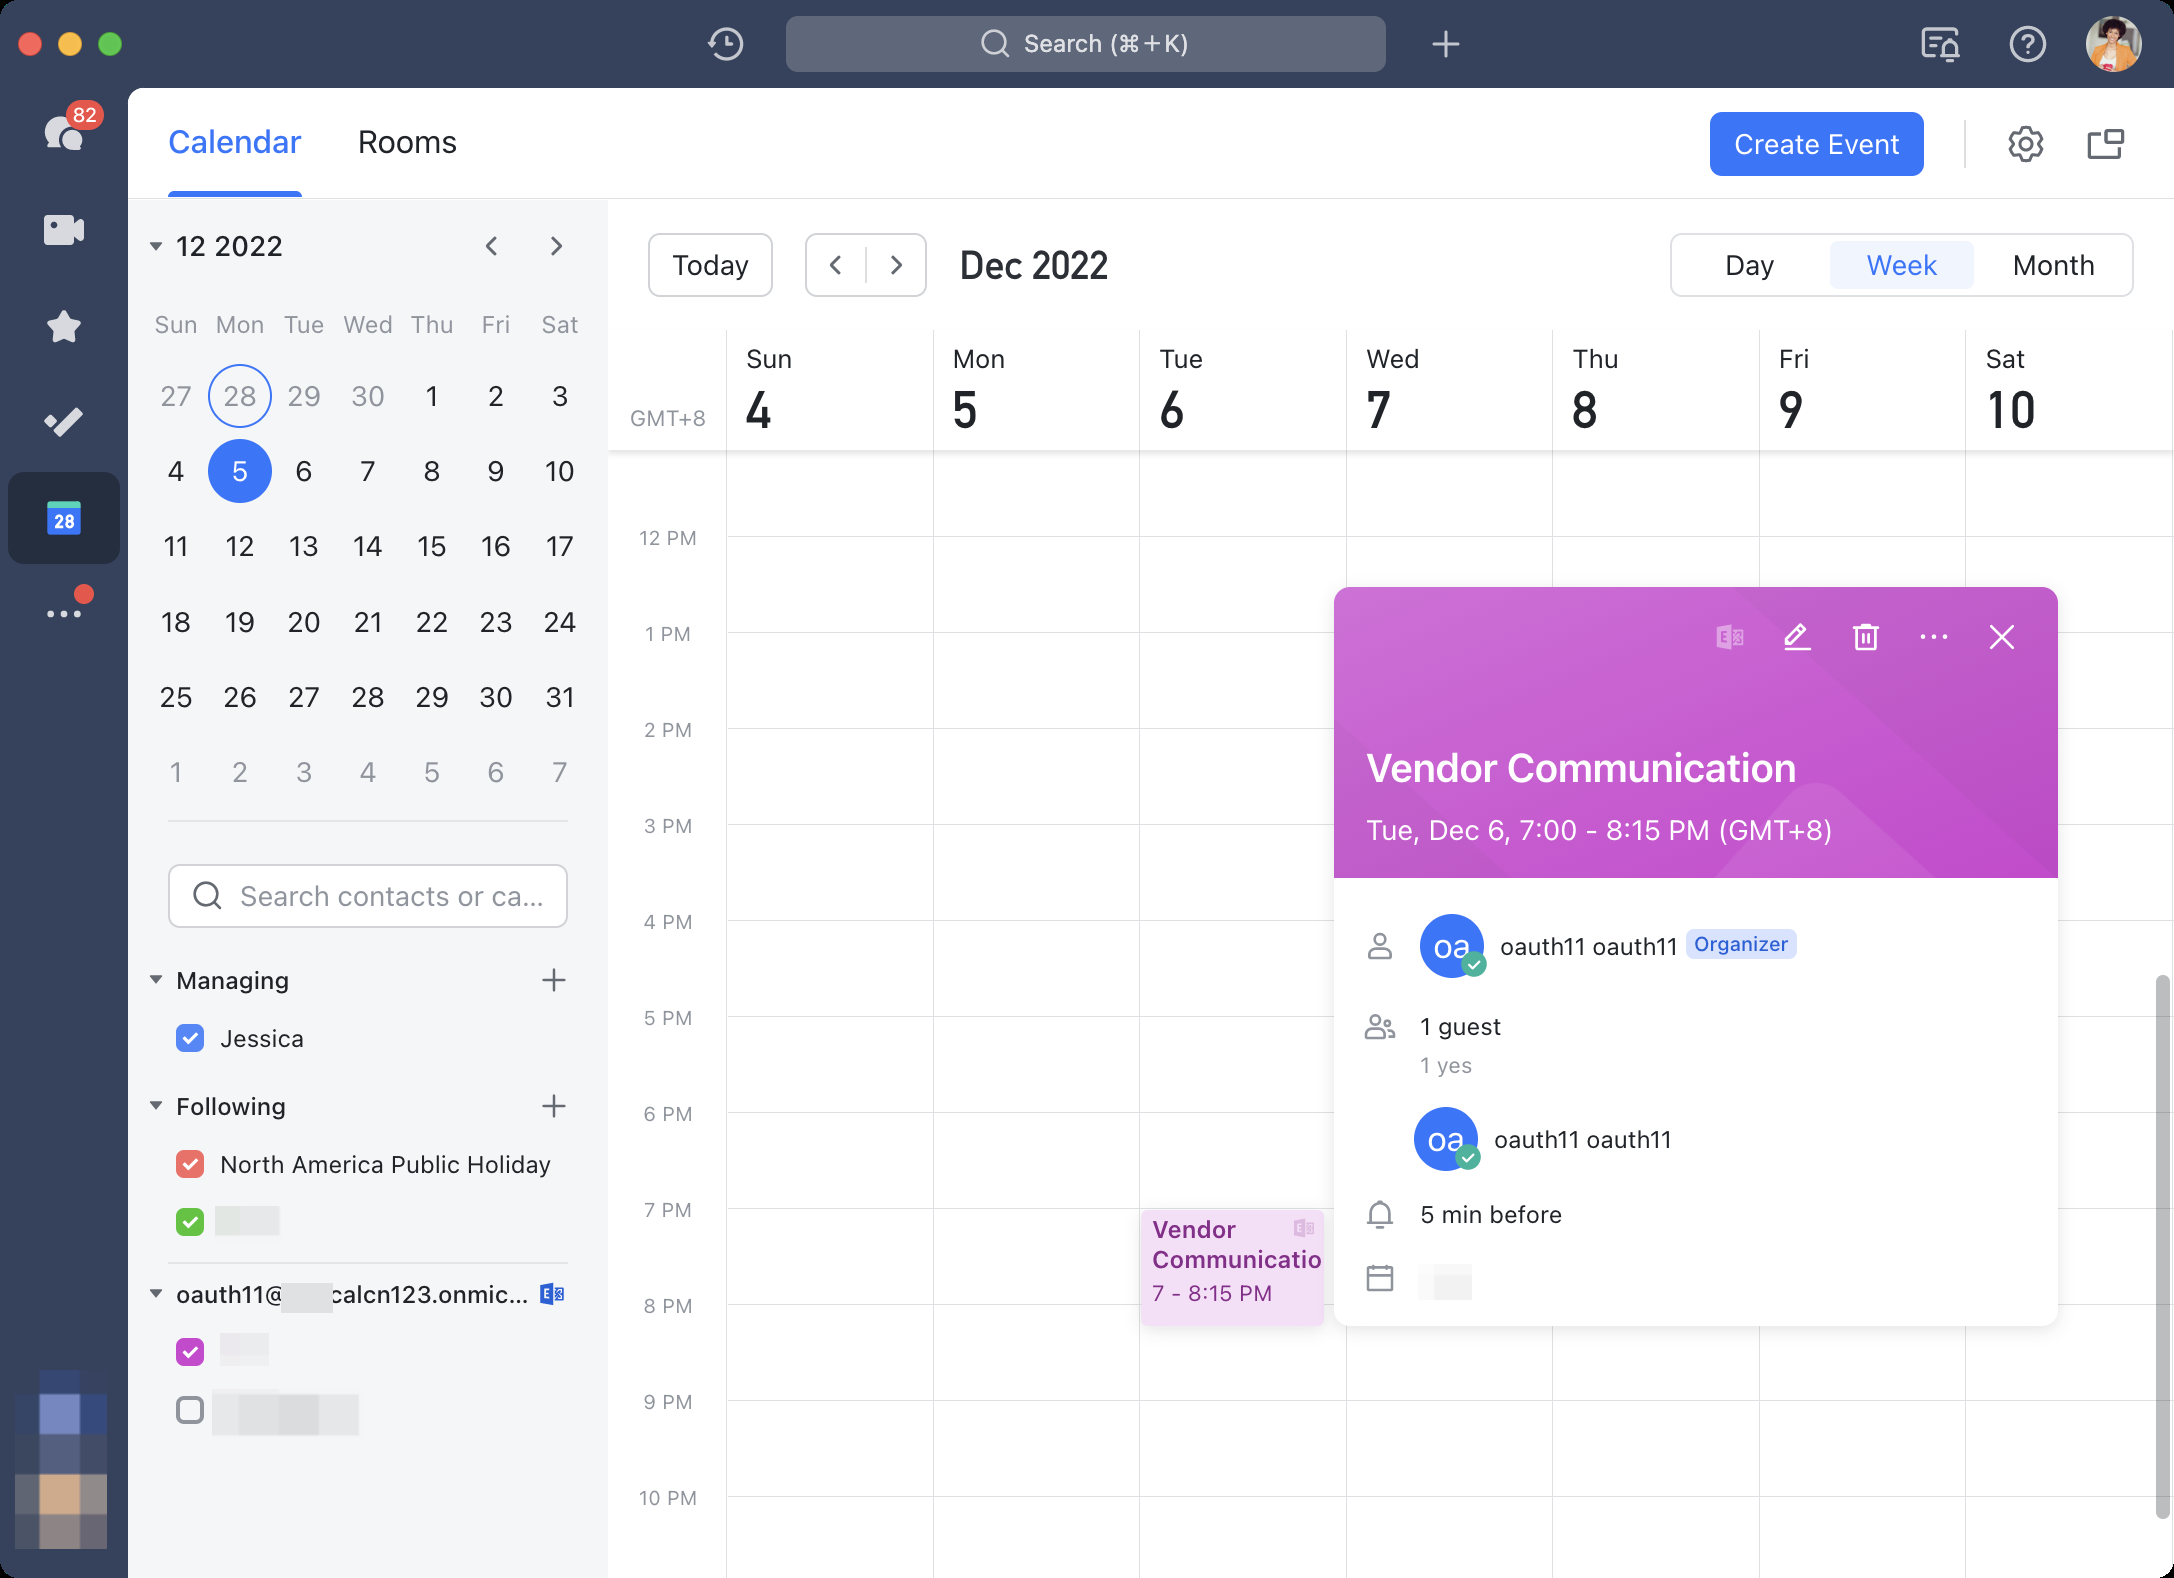Open the Outlook icon on the event popup
2174x1578 pixels.
pos(1729,637)
